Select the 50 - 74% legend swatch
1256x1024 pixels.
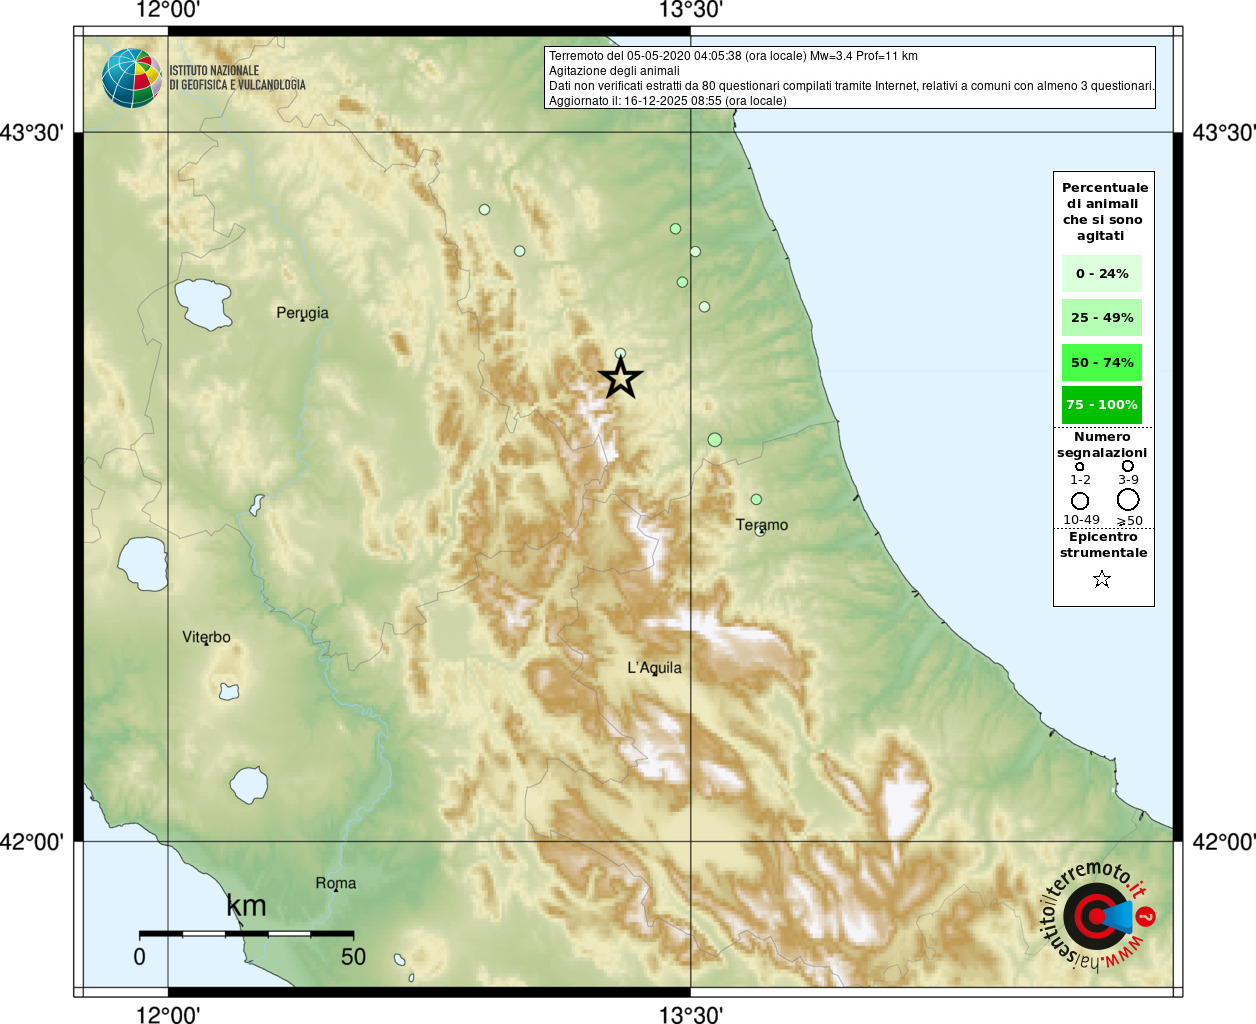point(1102,362)
